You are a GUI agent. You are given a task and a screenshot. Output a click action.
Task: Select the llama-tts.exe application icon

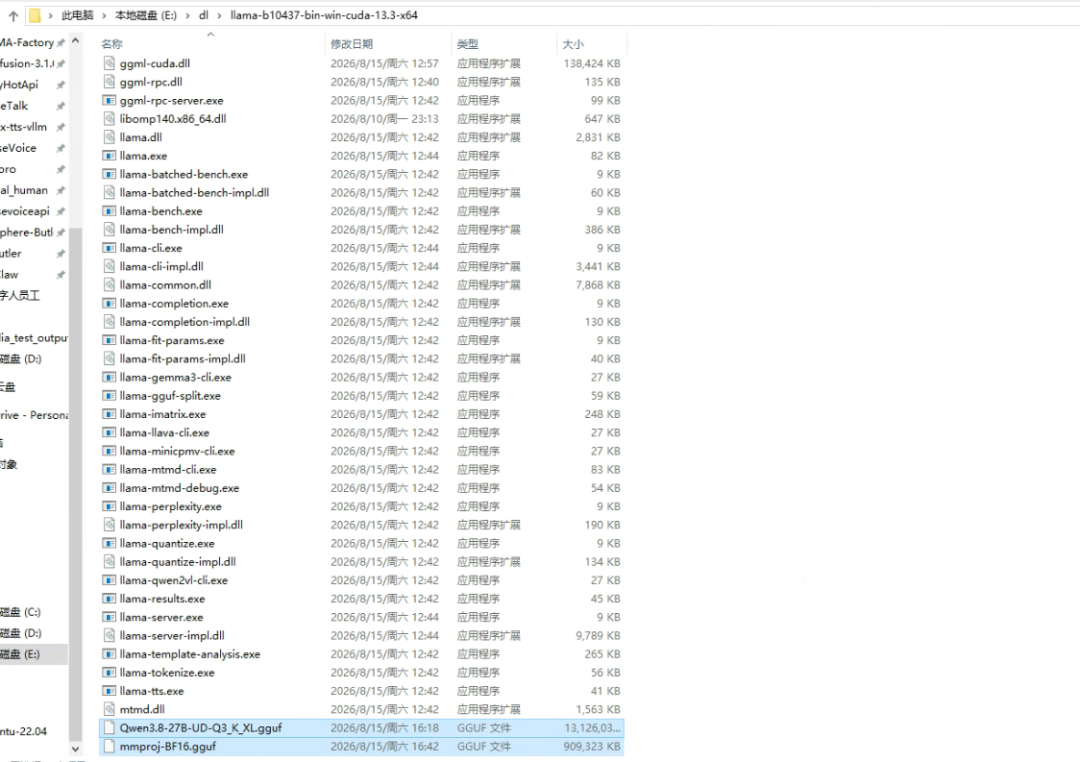pos(109,690)
